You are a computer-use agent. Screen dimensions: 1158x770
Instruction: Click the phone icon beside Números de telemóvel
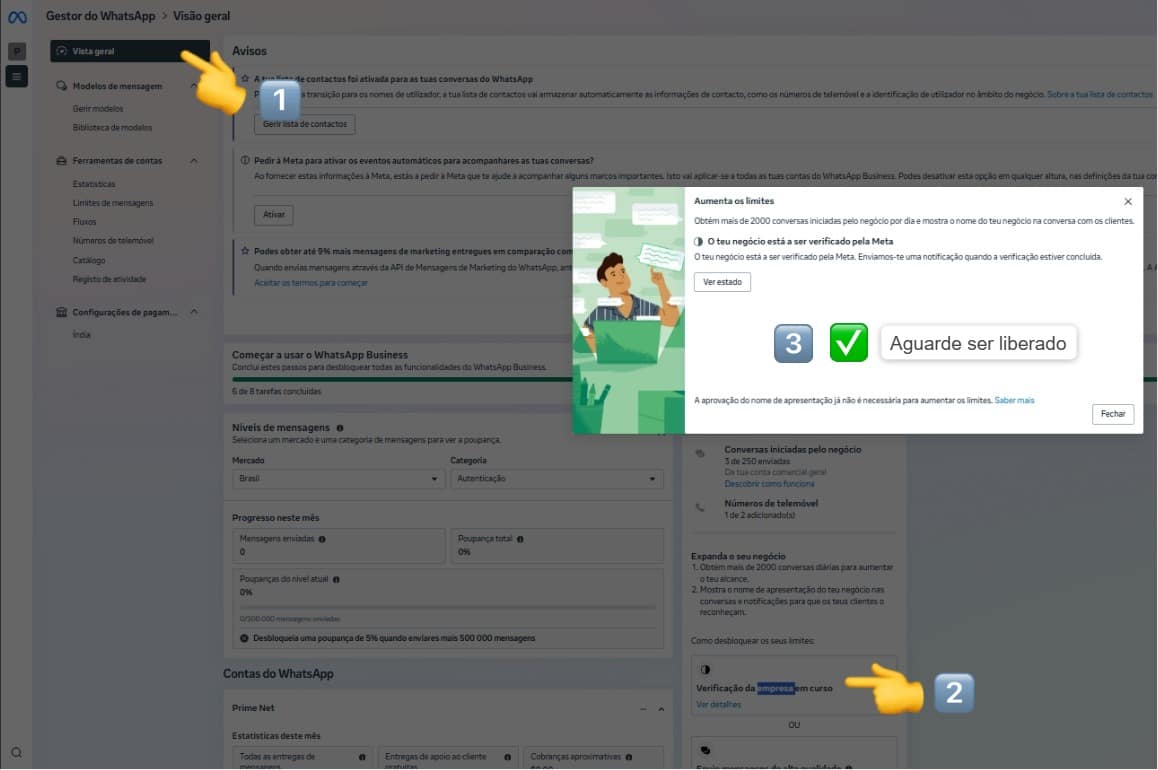pyautogui.click(x=700, y=507)
